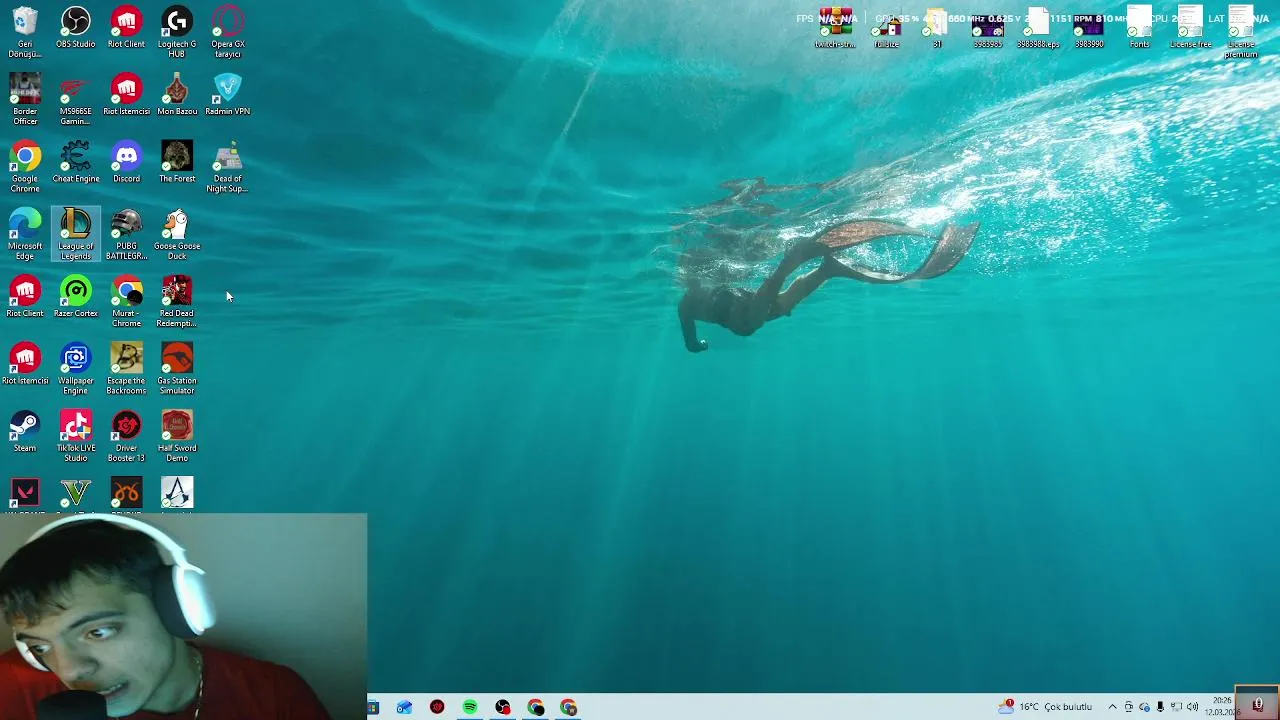
Task: Open the taskbar clock and date
Action: 1222,707
